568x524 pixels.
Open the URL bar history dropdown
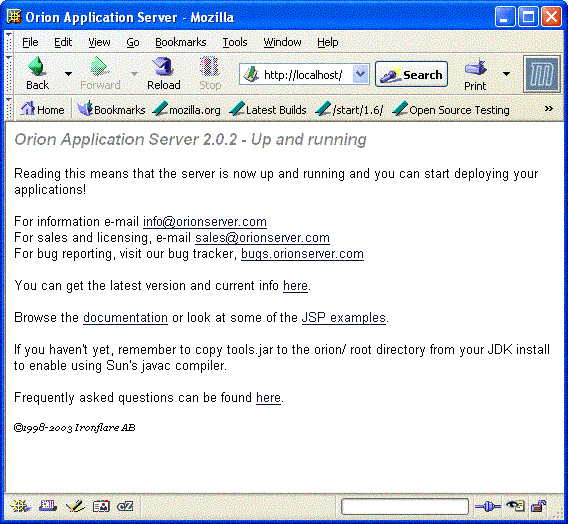360,74
